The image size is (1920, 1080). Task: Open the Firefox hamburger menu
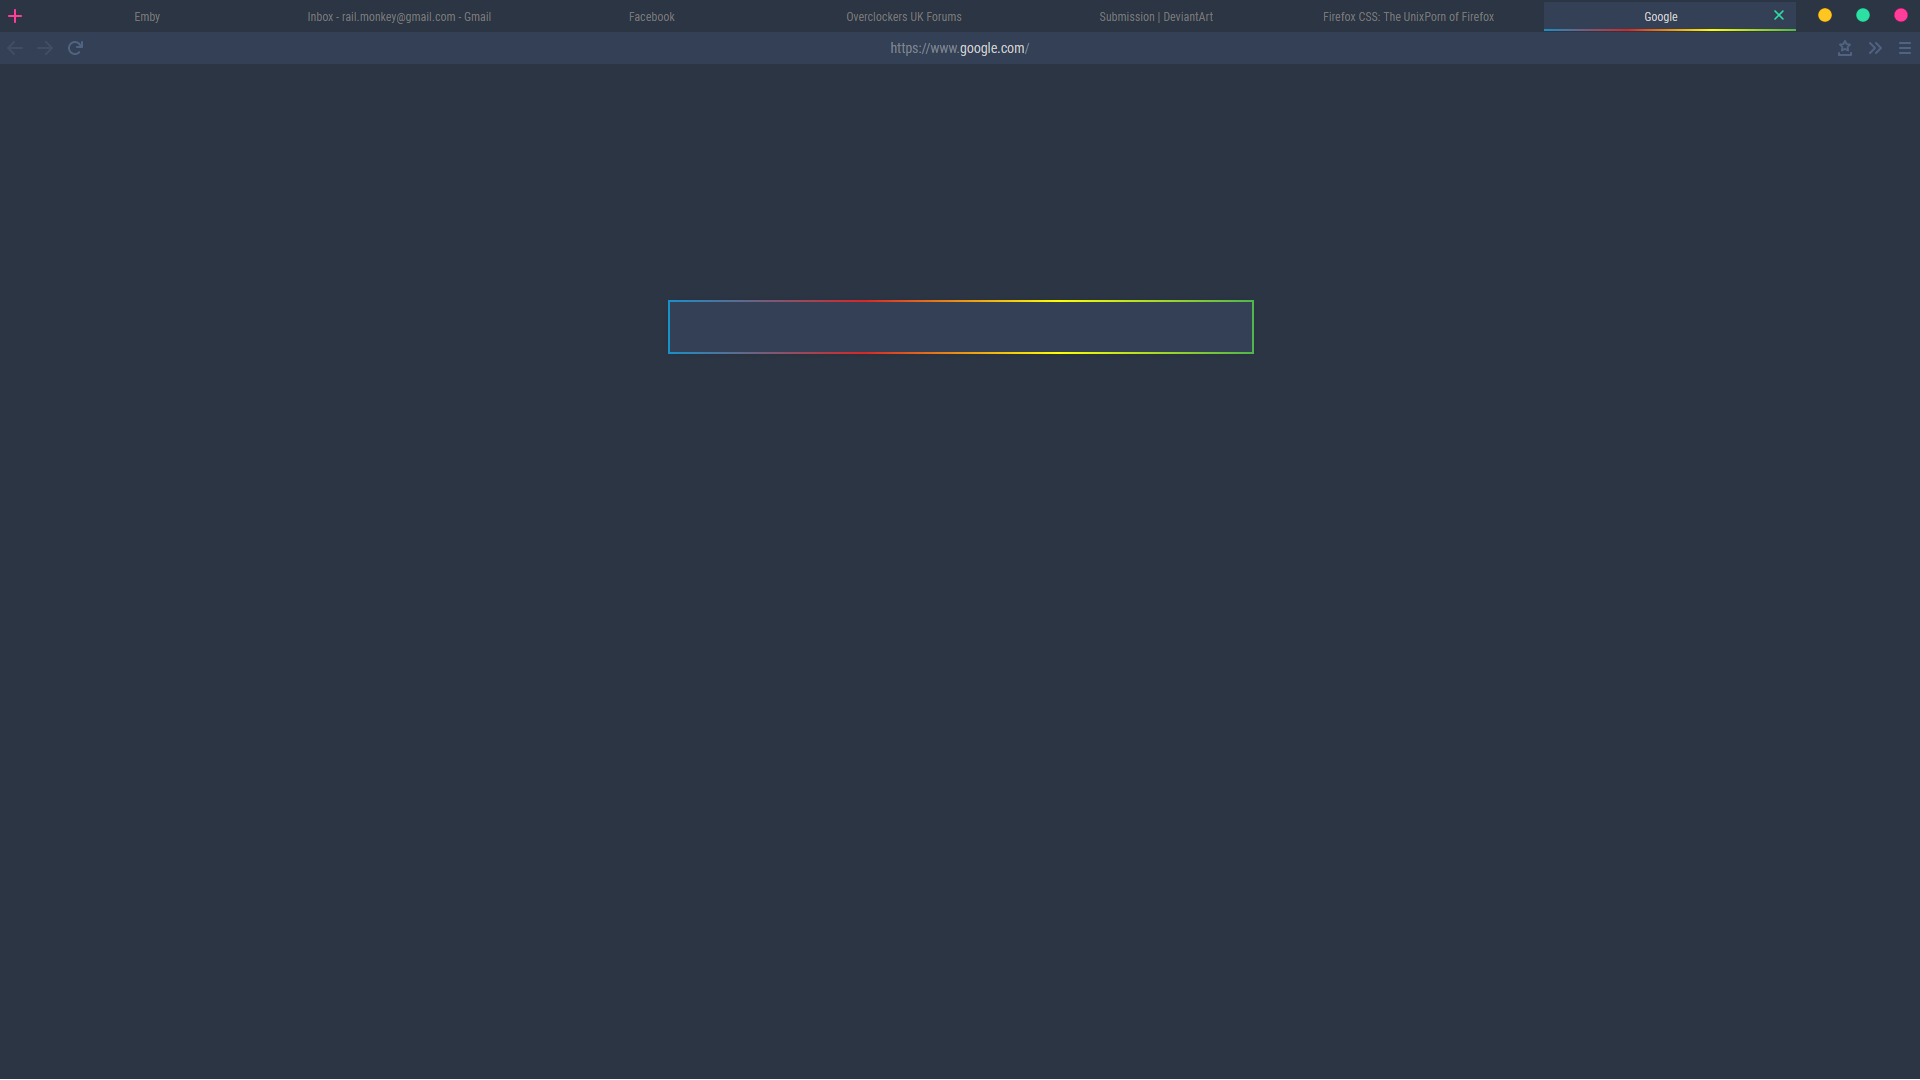[1905, 47]
